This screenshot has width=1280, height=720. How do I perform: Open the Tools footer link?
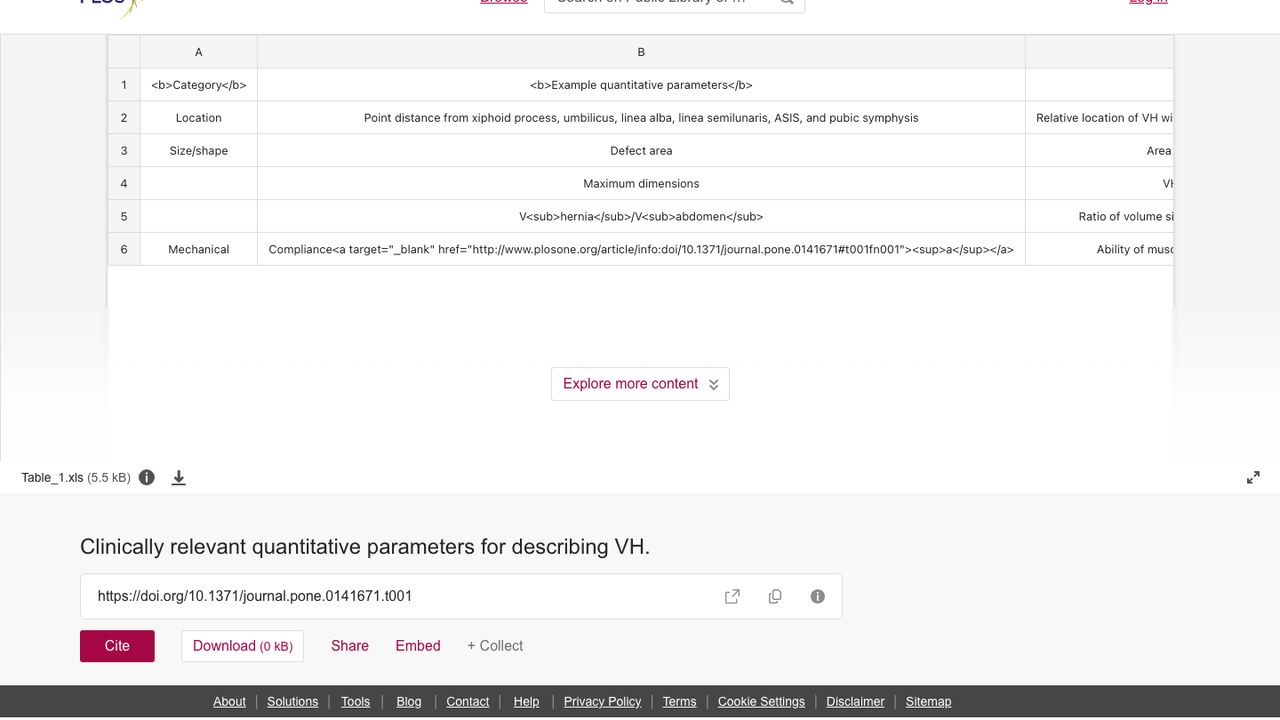pyautogui.click(x=355, y=702)
